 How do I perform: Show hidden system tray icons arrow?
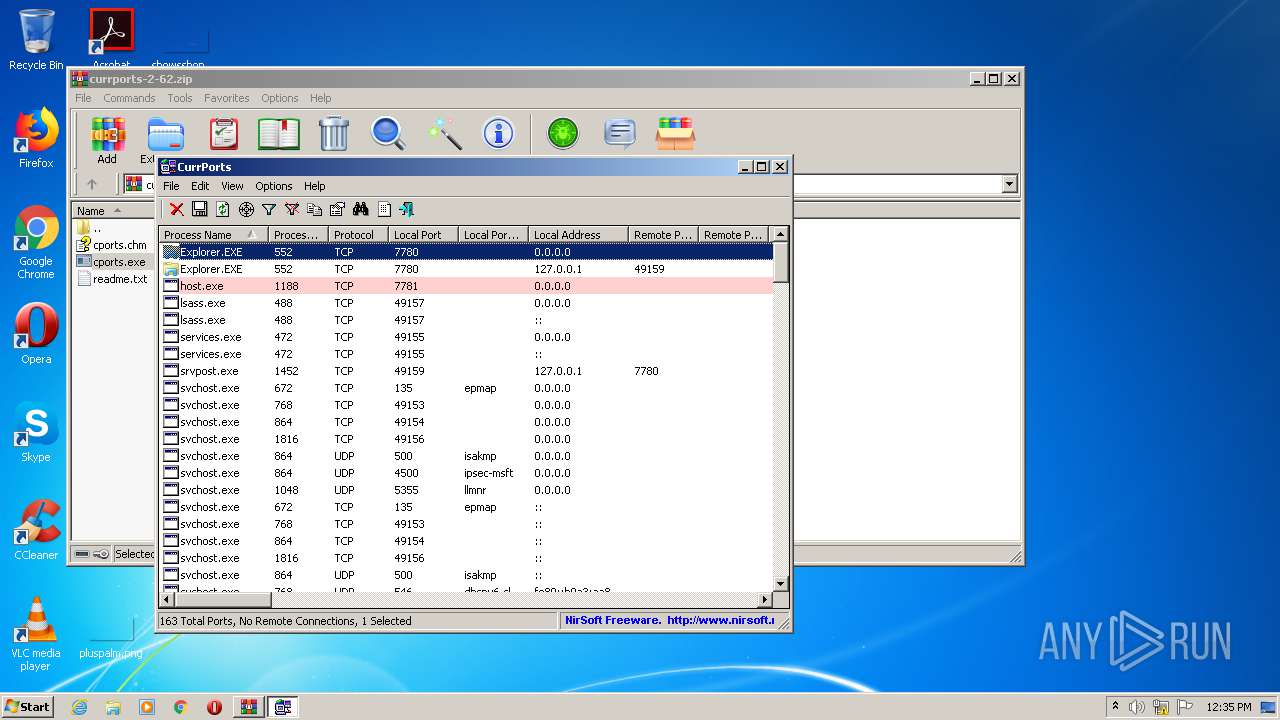(1114, 707)
